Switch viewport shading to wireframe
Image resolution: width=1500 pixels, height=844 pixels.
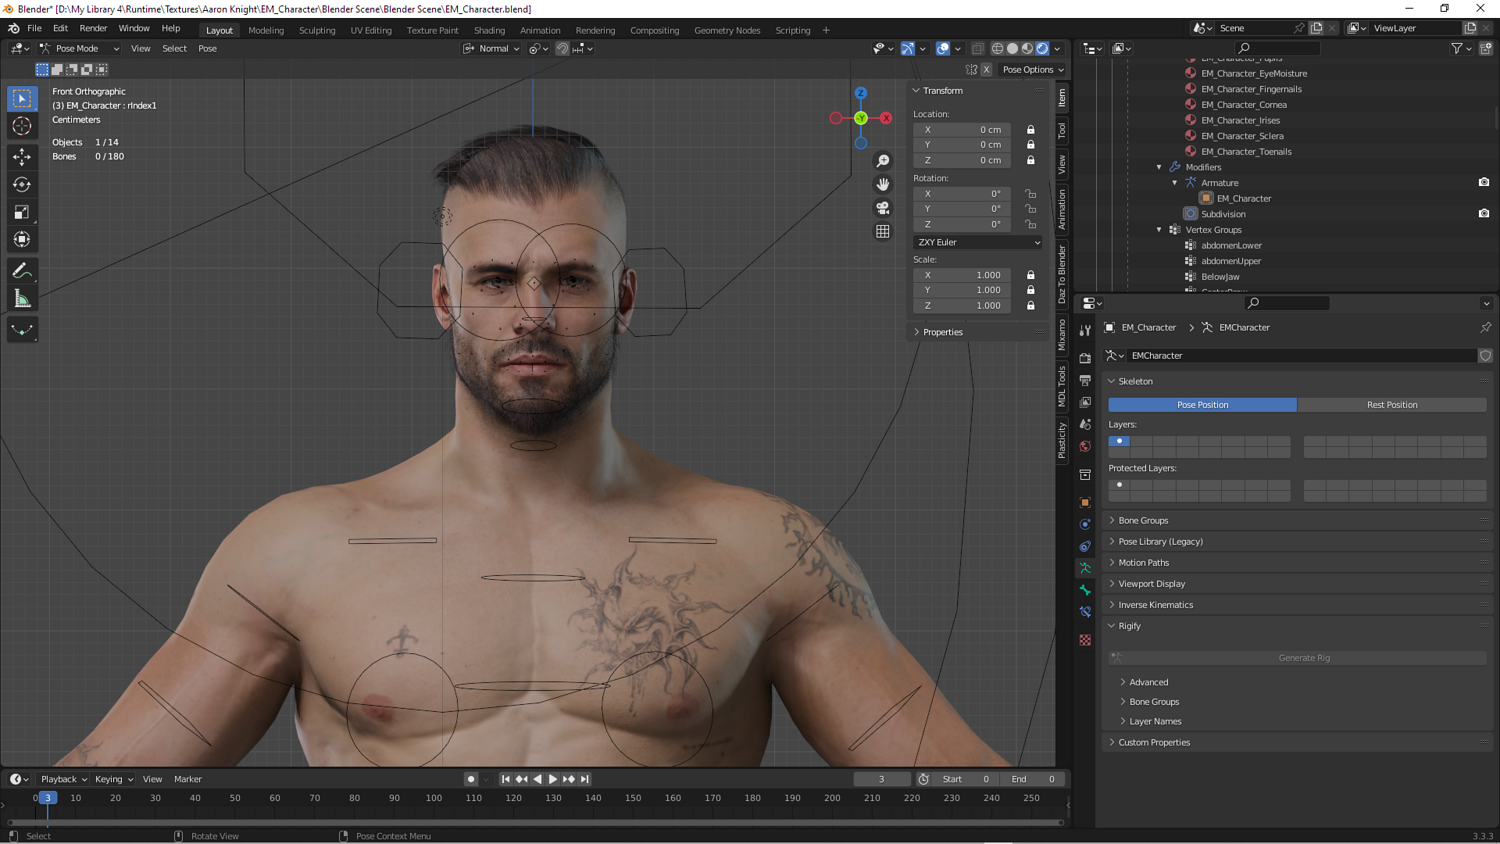[x=997, y=48]
